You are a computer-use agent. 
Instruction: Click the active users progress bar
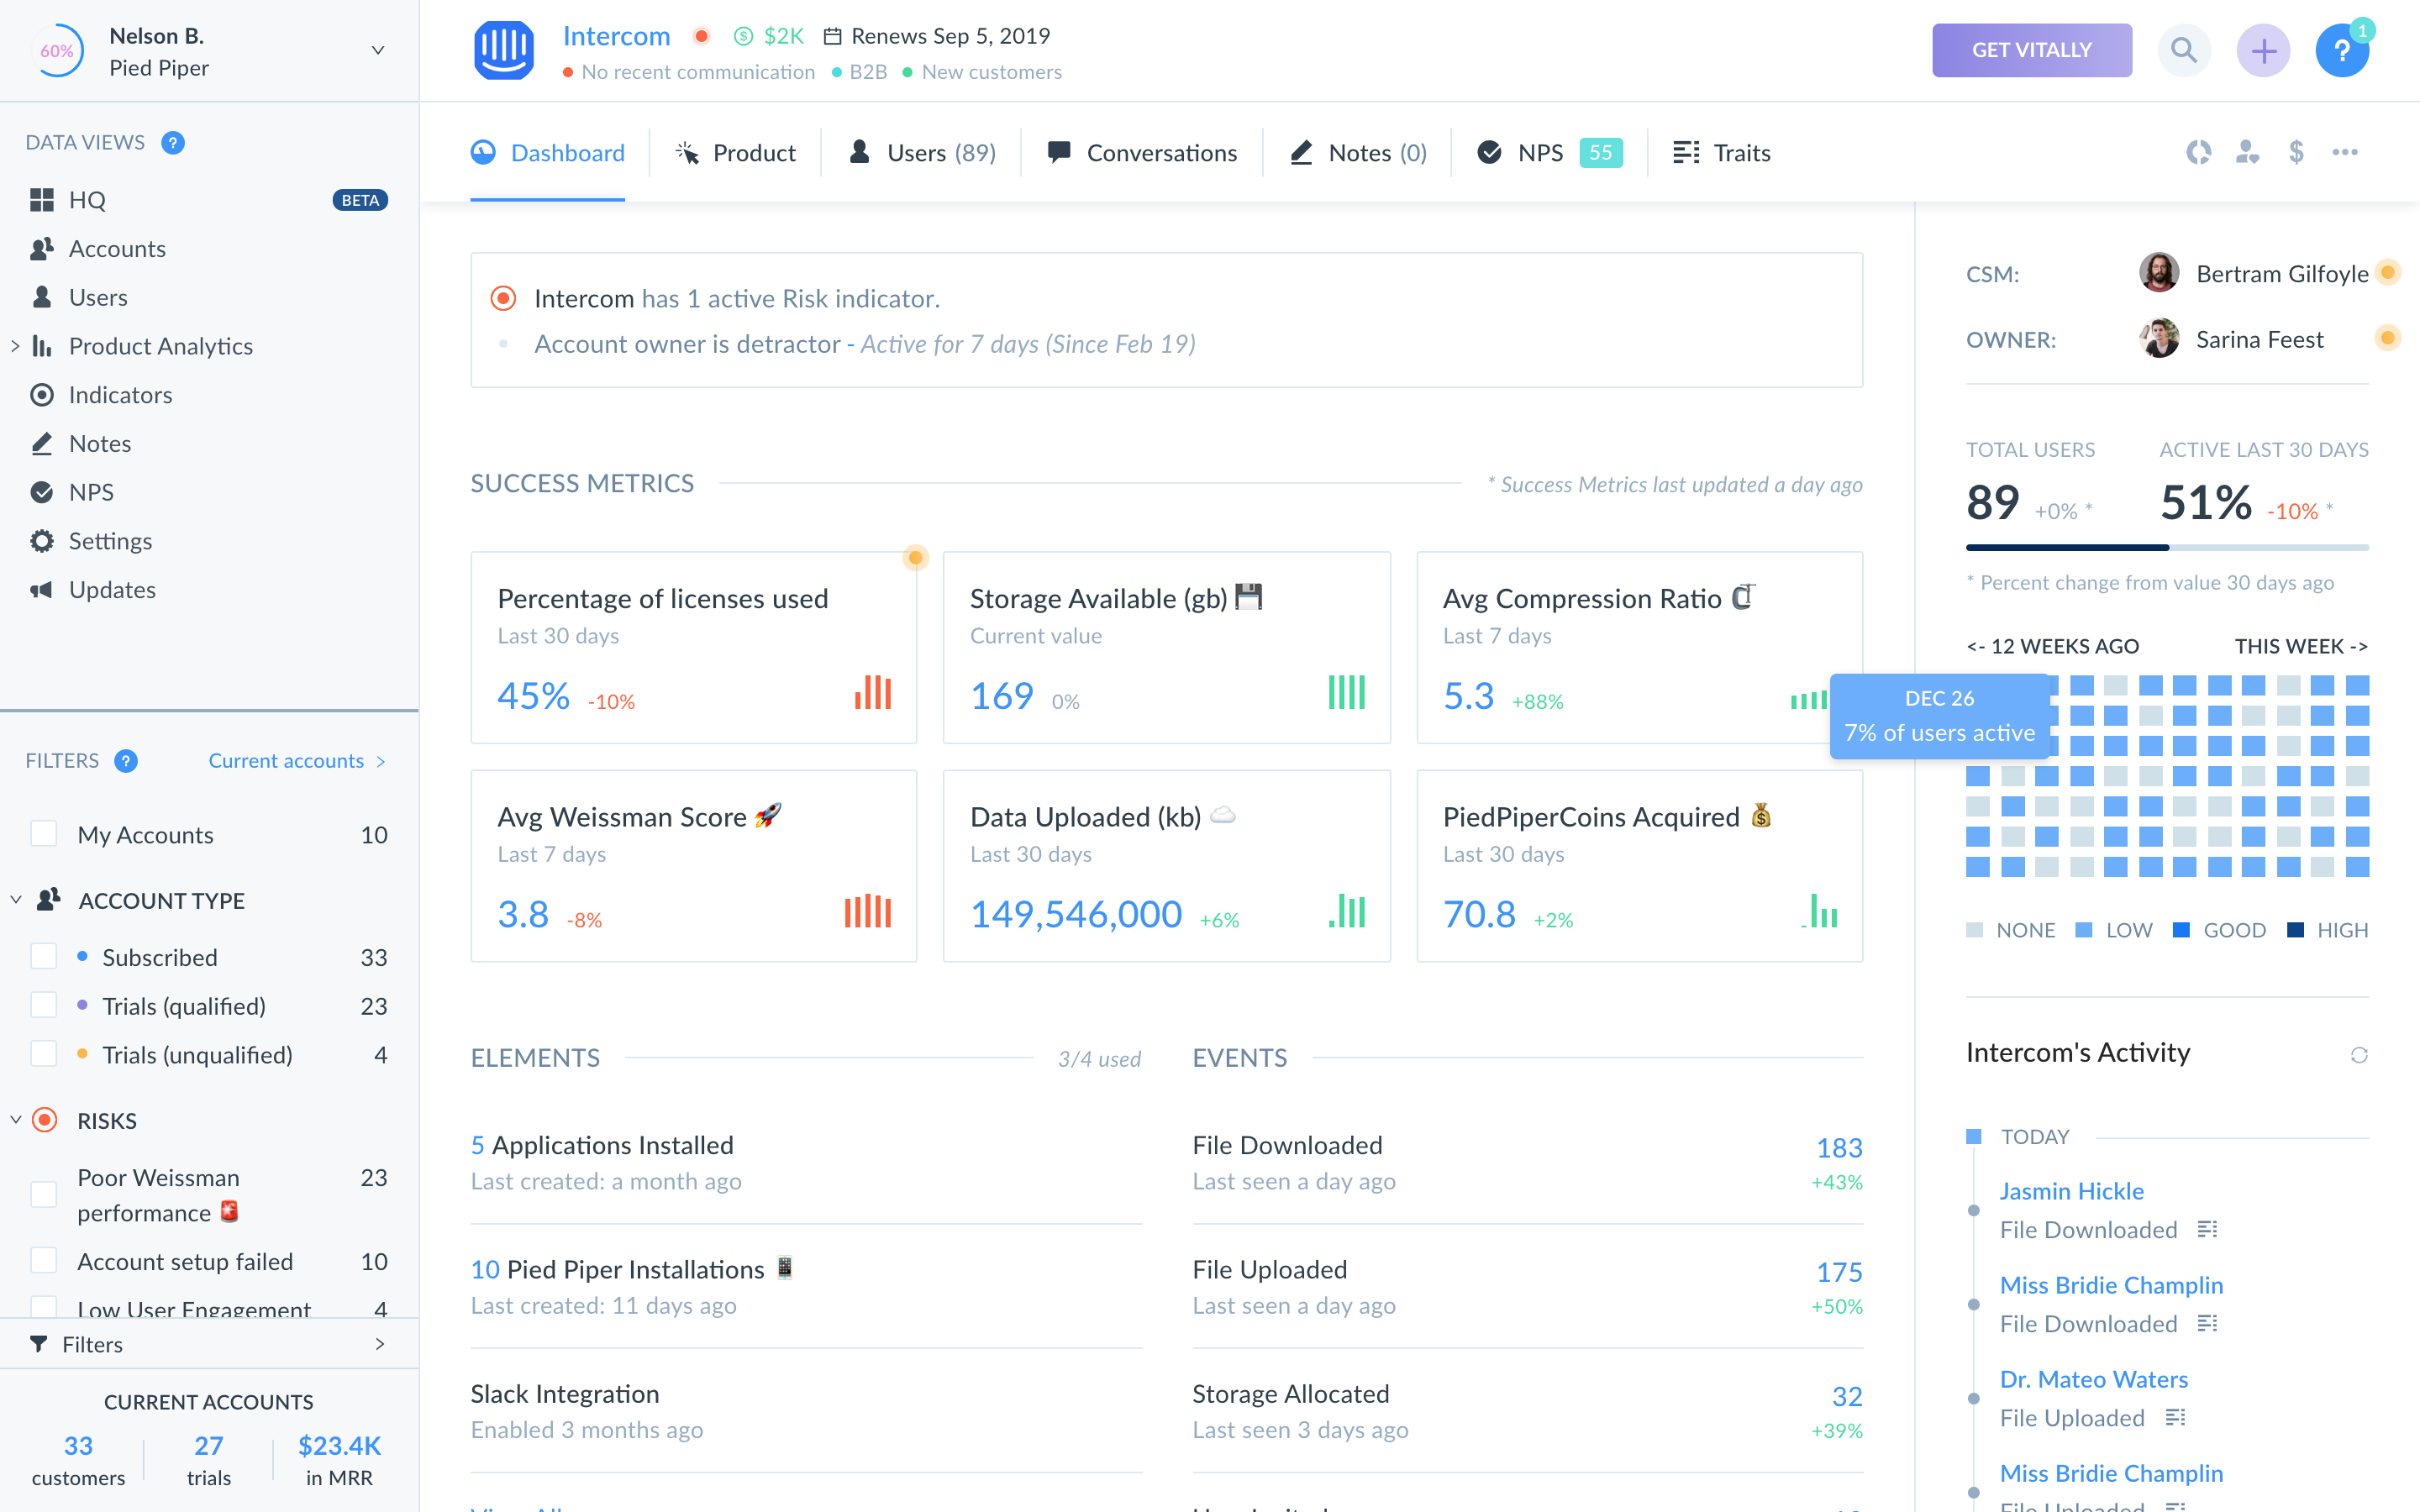(2167, 547)
